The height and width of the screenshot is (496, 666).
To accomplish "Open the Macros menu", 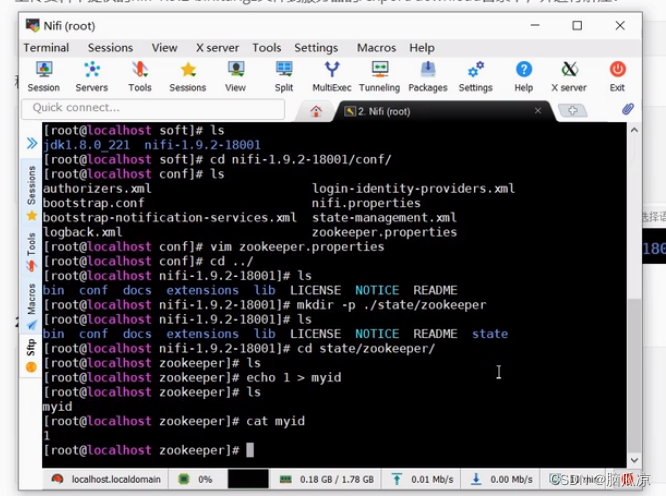I will point(376,48).
